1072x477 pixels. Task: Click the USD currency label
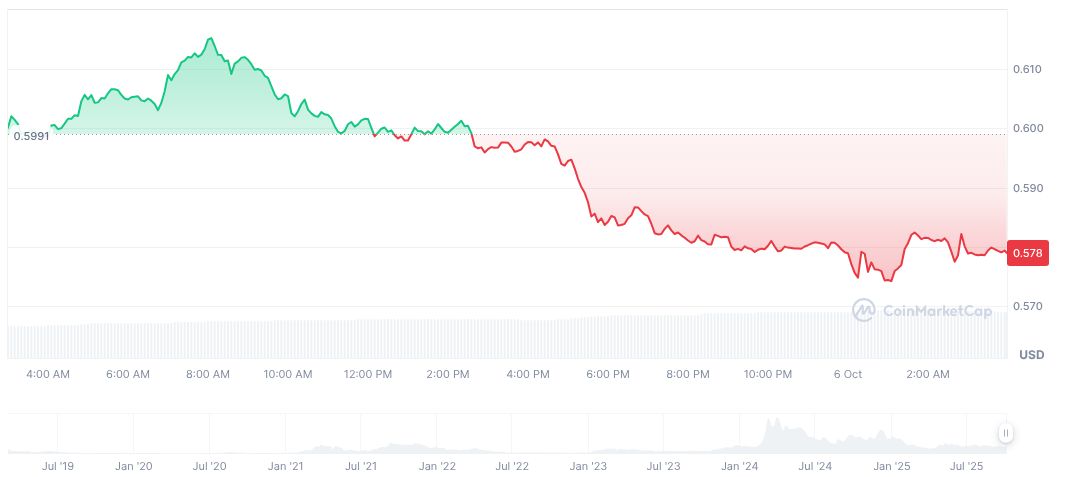(1031, 355)
